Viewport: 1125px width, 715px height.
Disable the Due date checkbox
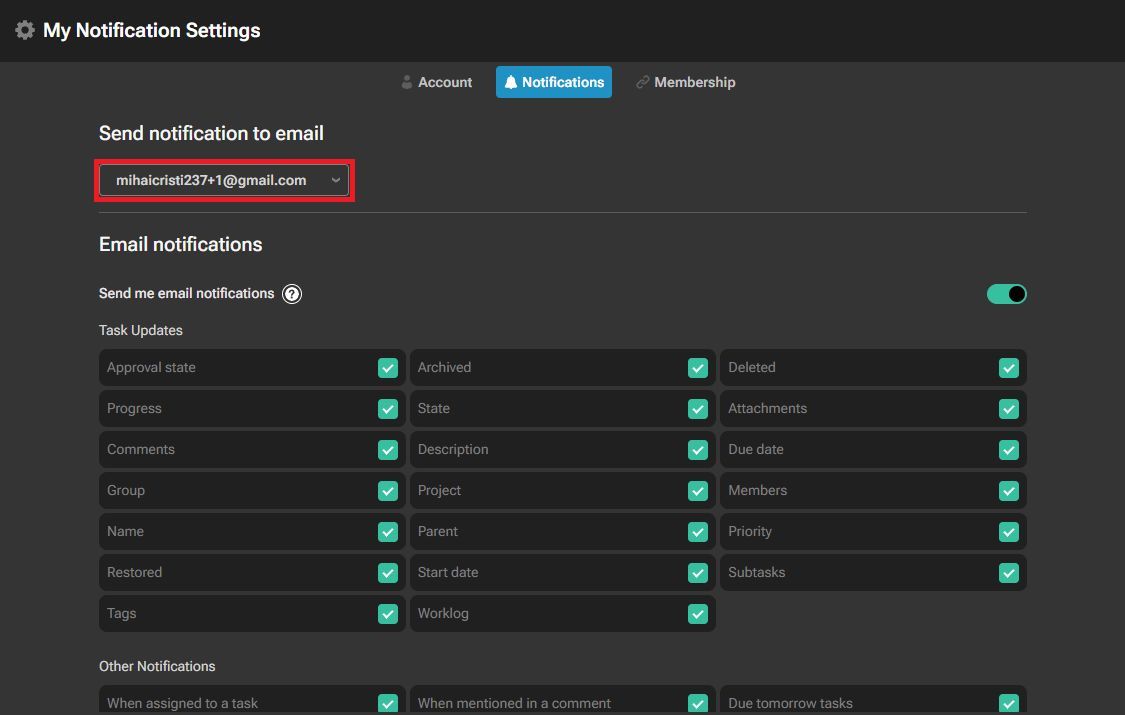pyautogui.click(x=1009, y=450)
